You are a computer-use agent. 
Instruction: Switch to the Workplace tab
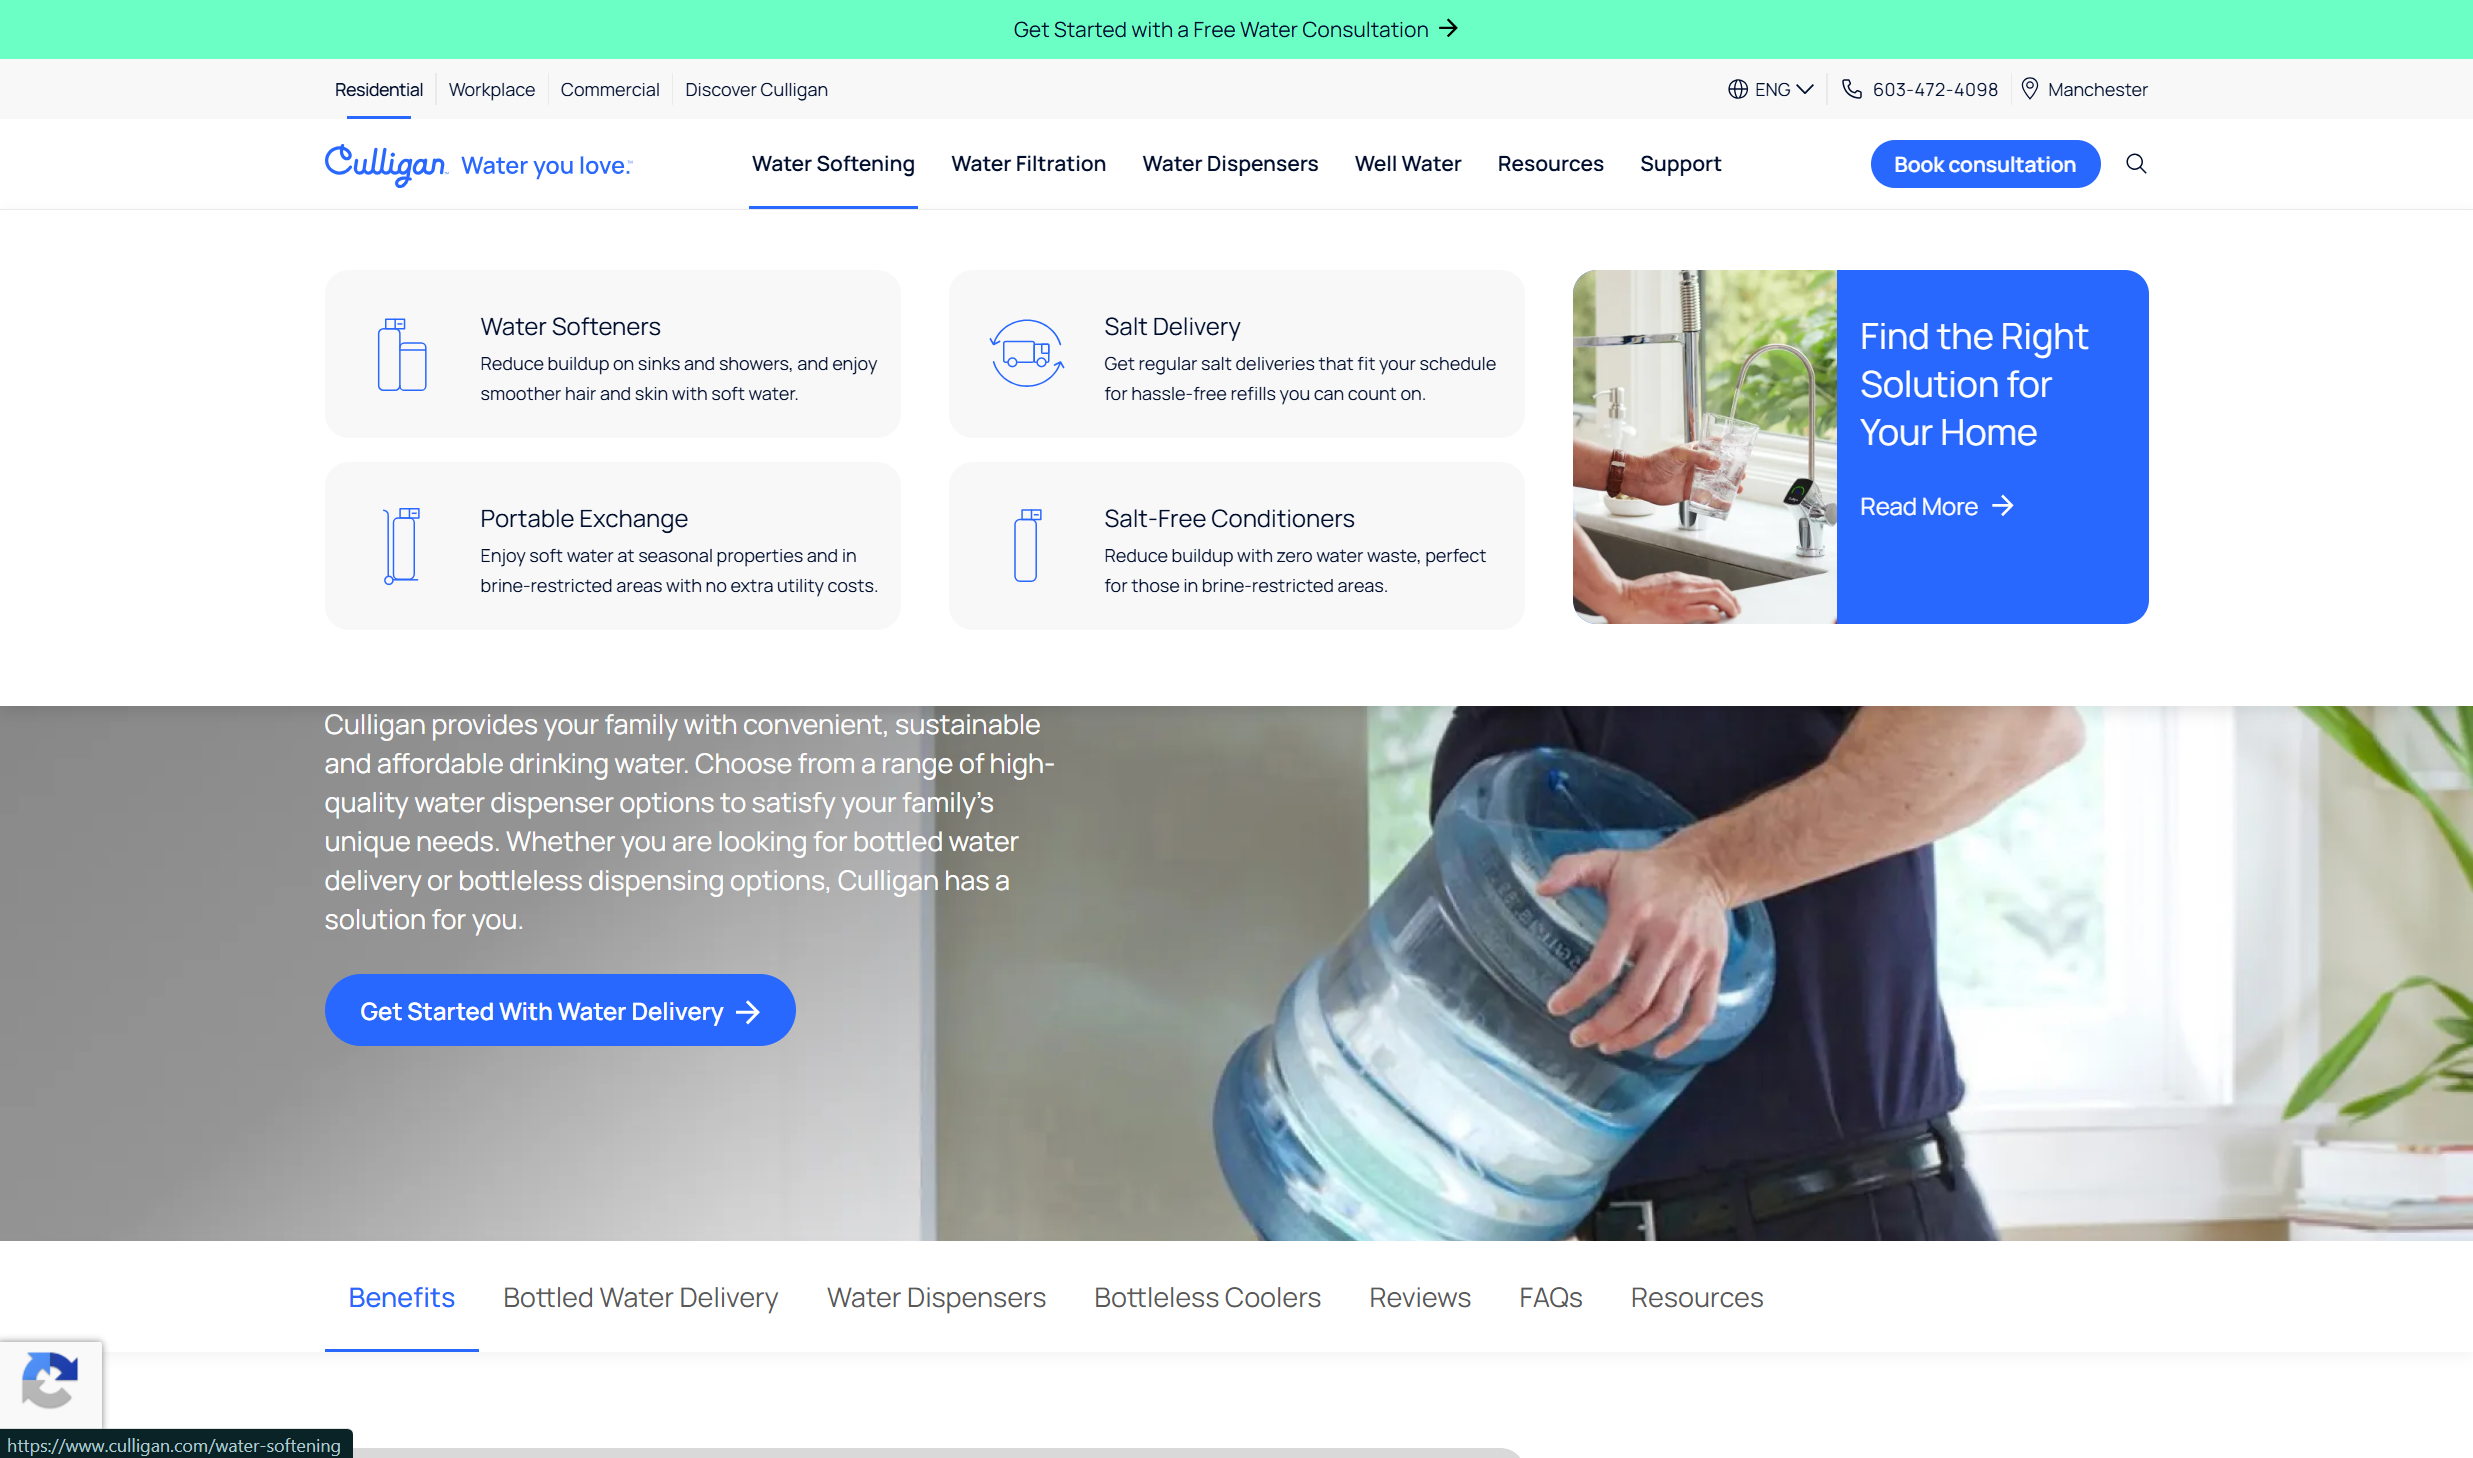click(491, 89)
